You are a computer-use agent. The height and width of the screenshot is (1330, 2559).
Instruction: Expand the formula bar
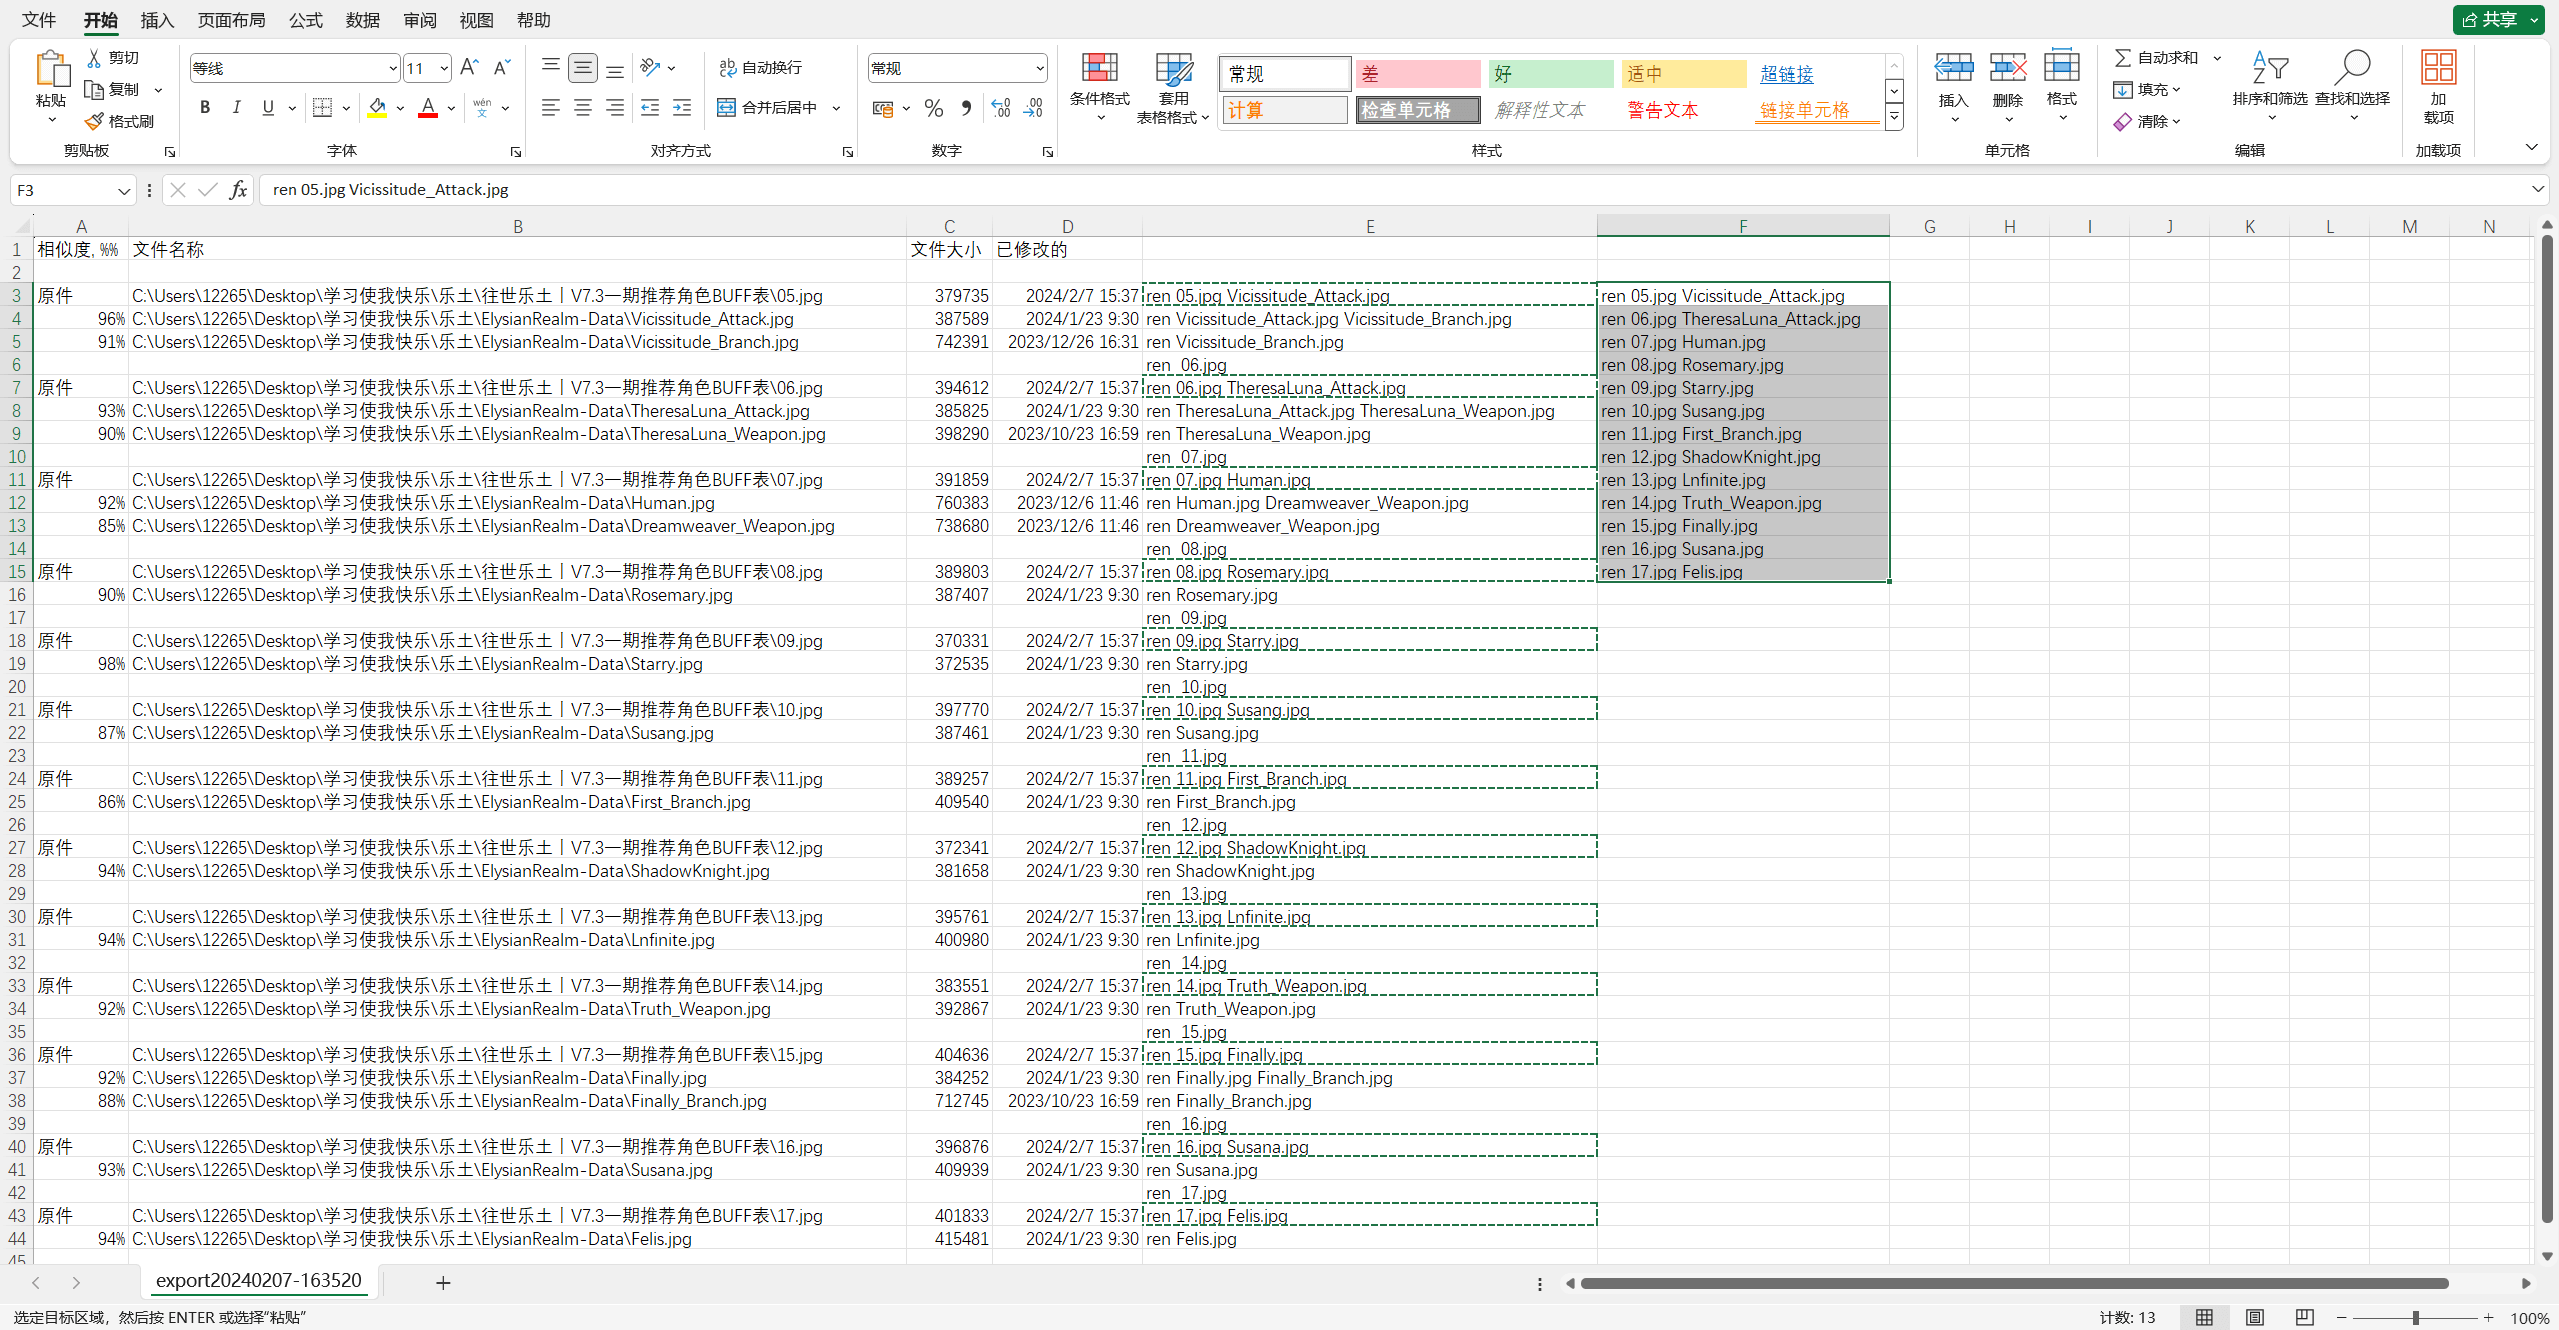2537,189
